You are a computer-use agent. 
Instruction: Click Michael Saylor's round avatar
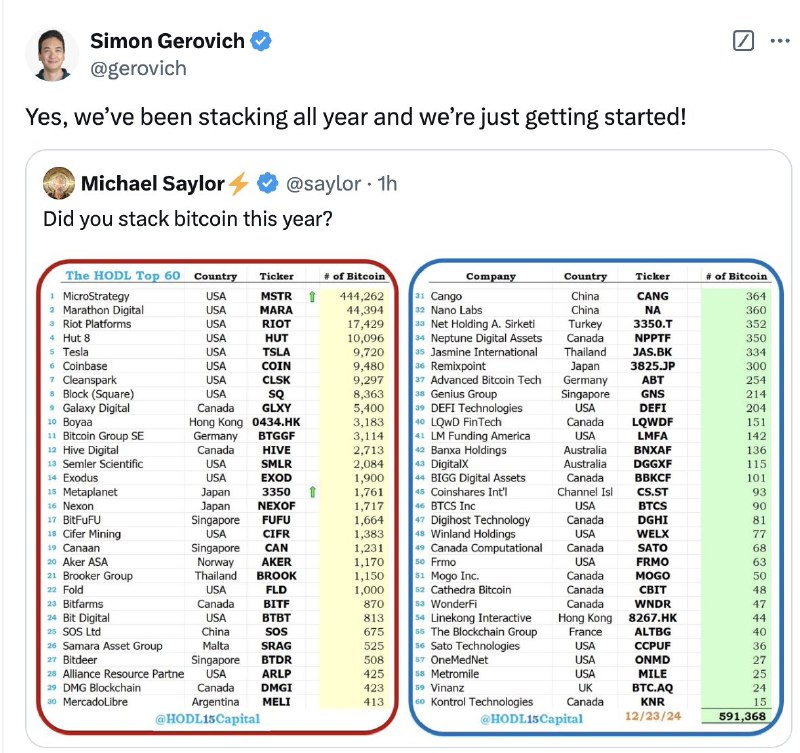[59, 183]
